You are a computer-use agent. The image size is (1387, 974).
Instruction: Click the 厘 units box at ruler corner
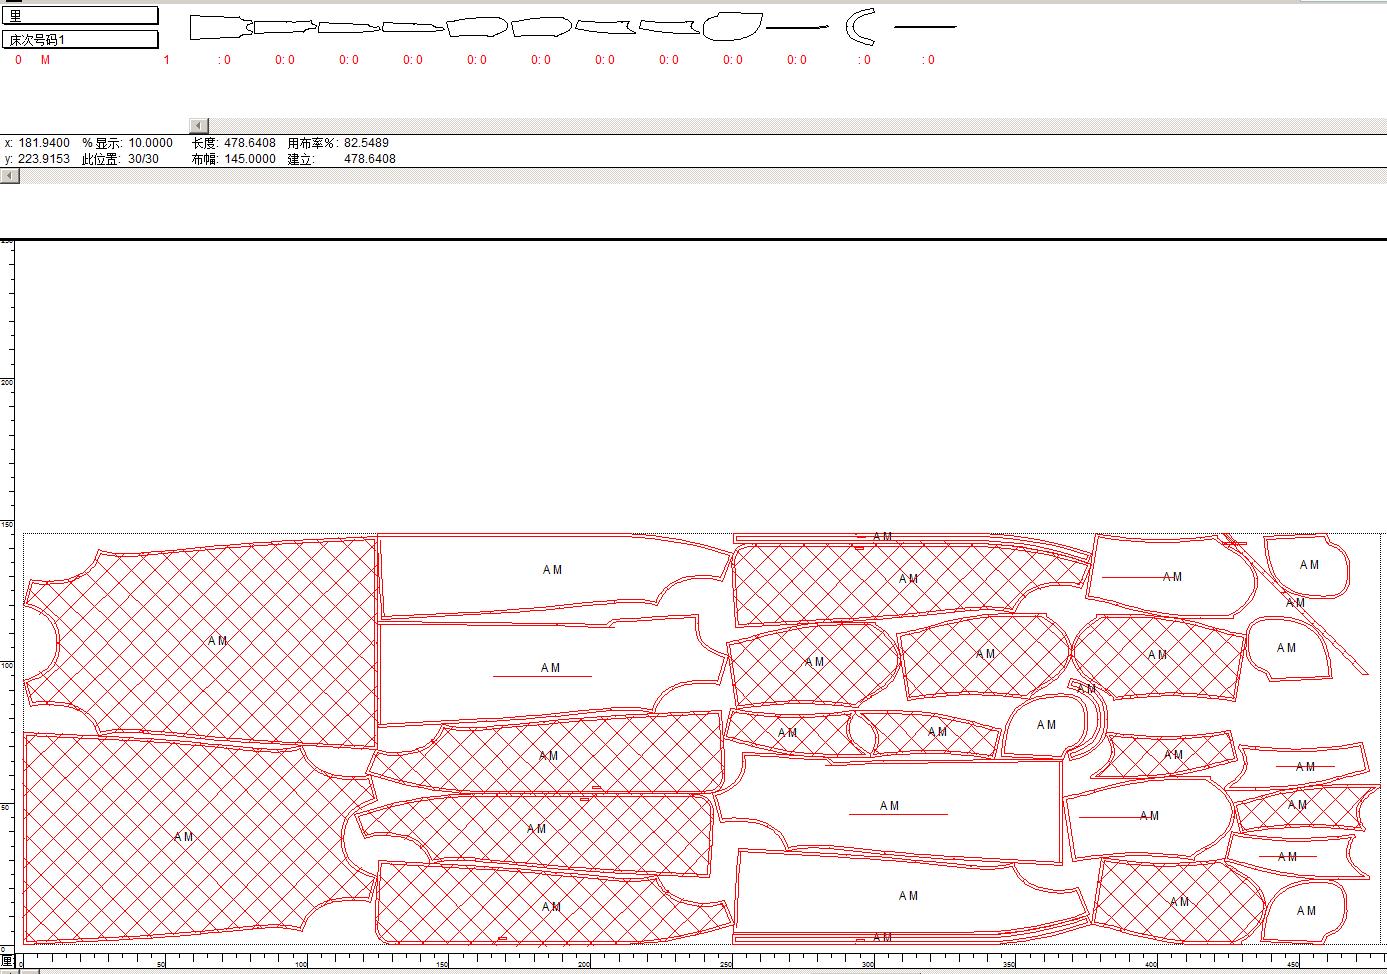[7, 962]
